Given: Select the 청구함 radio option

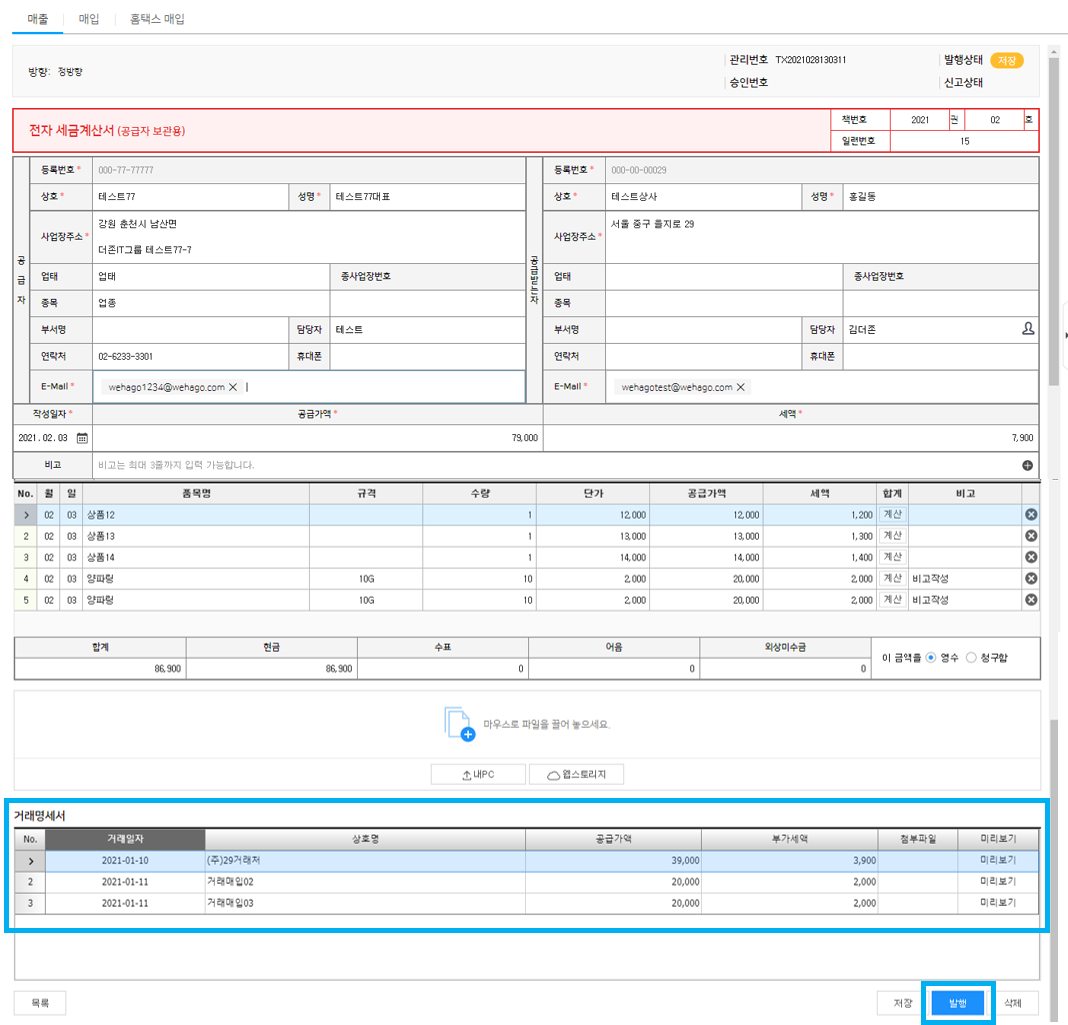Looking at the screenshot, I should pyautogui.click(x=971, y=657).
